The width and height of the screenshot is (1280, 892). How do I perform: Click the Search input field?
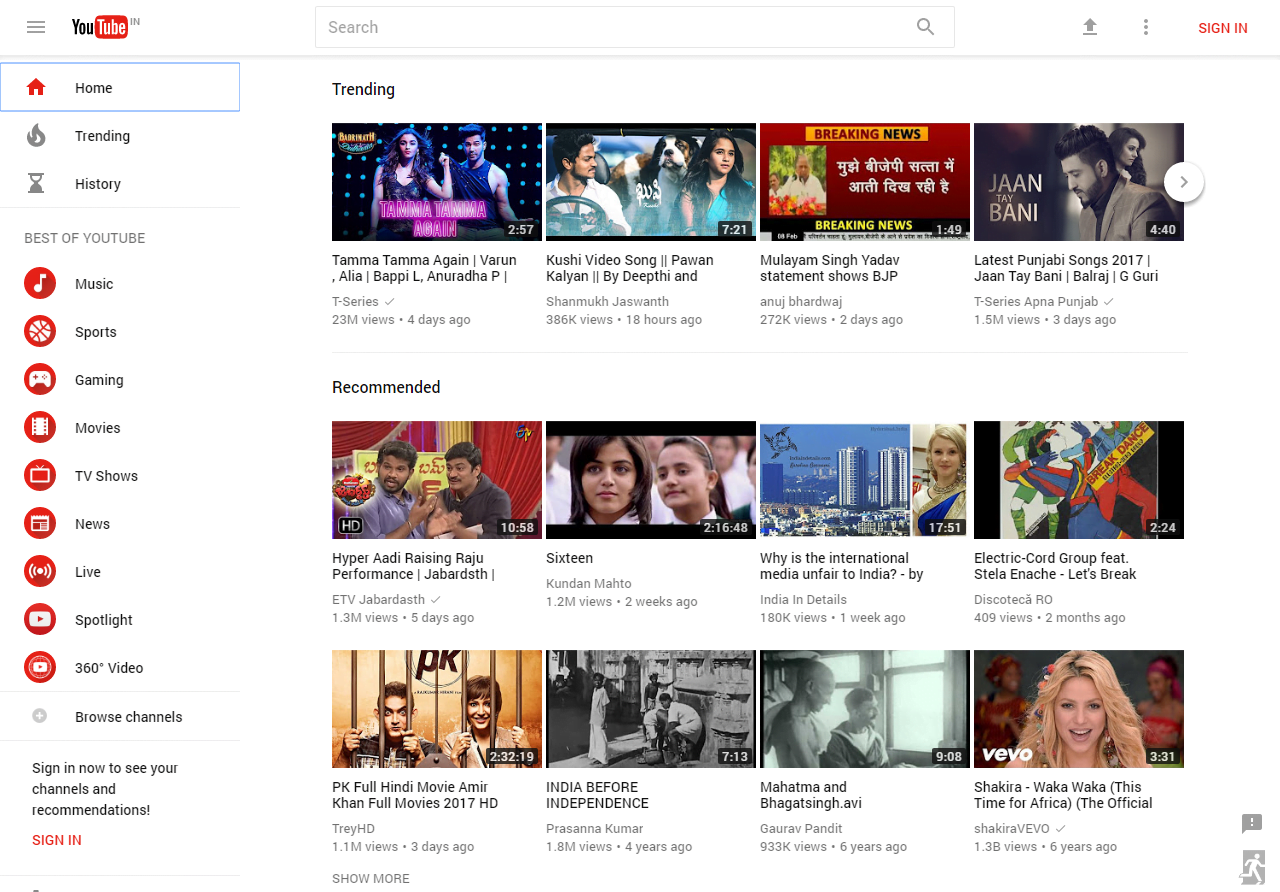[x=615, y=27]
